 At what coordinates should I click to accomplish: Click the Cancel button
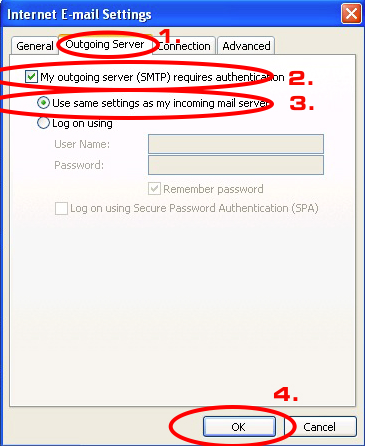(320, 426)
